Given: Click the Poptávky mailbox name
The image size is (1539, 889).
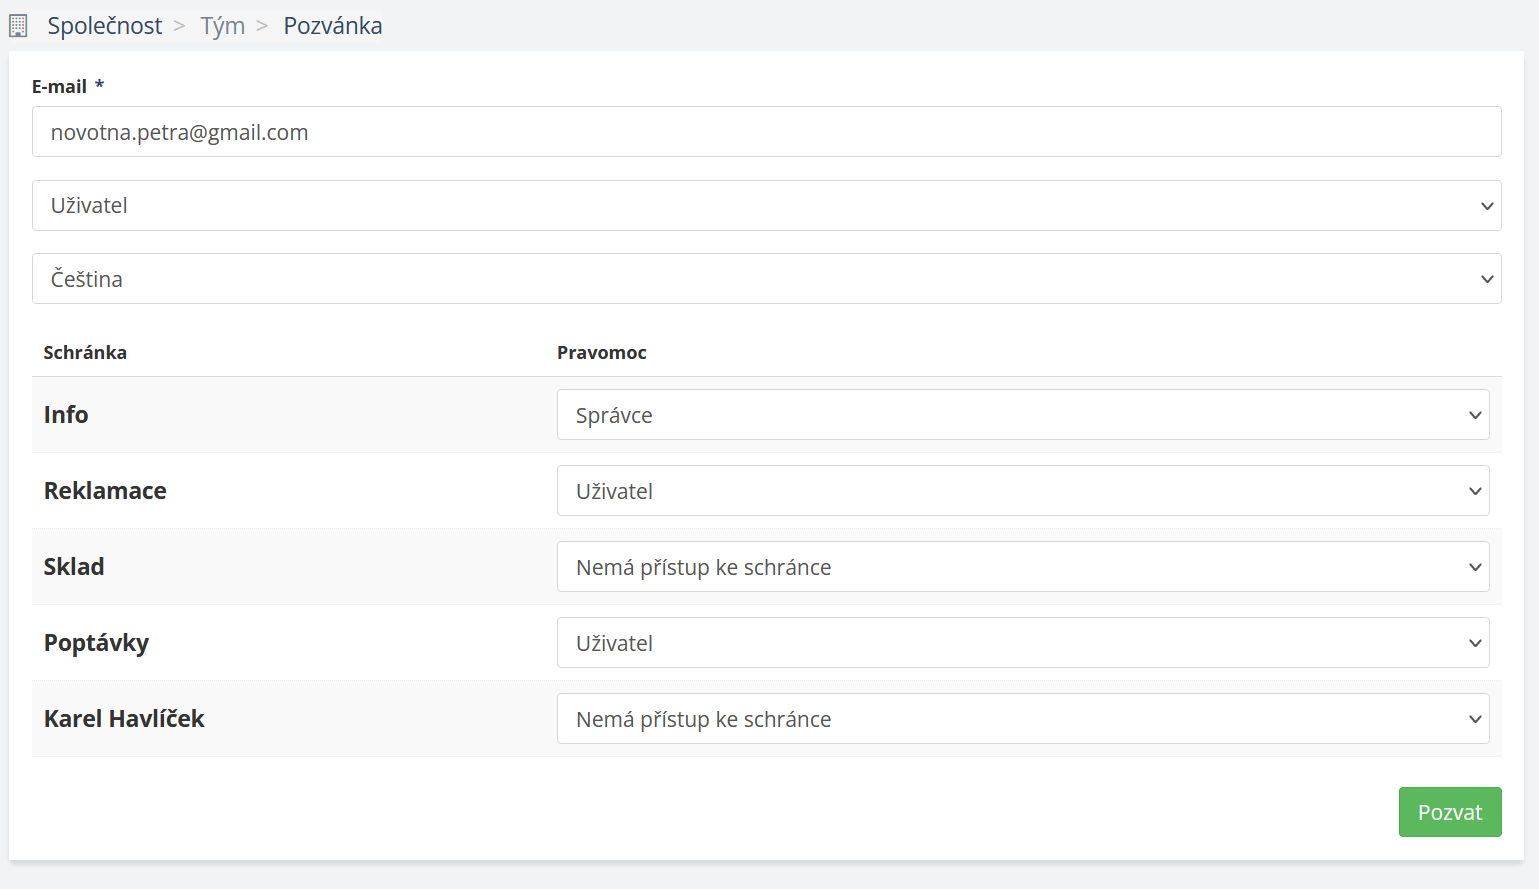Looking at the screenshot, I should [96, 643].
